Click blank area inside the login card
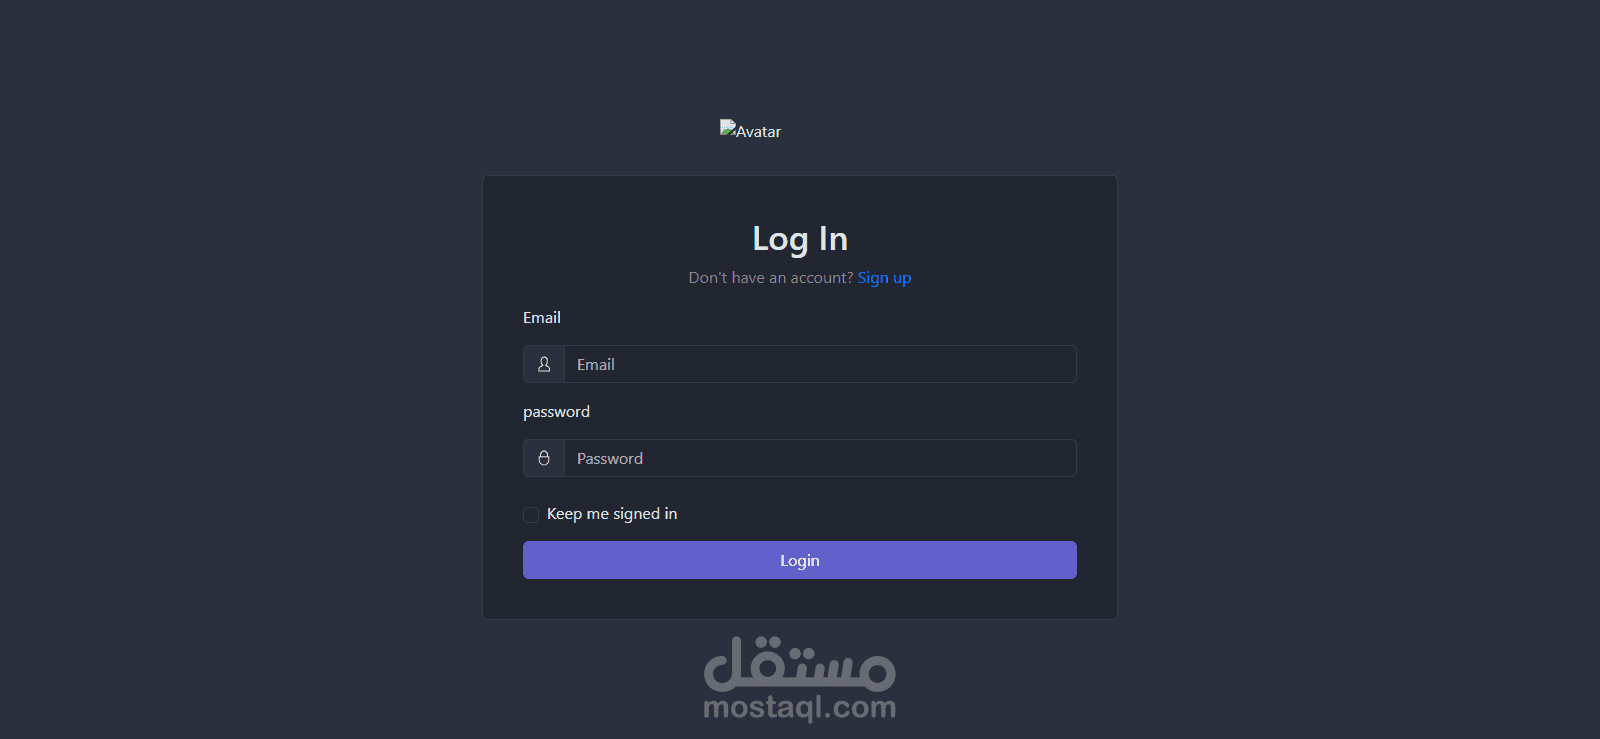Viewport: 1600px width, 739px height. [x=1000, y=240]
